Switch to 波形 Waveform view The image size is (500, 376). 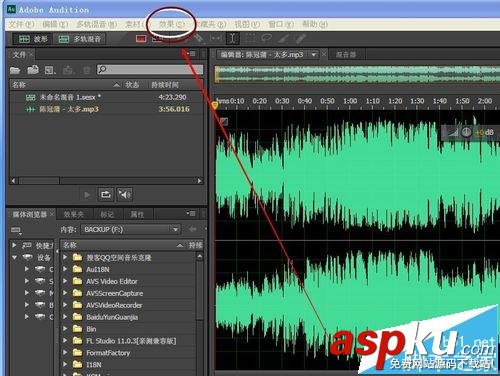[33, 39]
